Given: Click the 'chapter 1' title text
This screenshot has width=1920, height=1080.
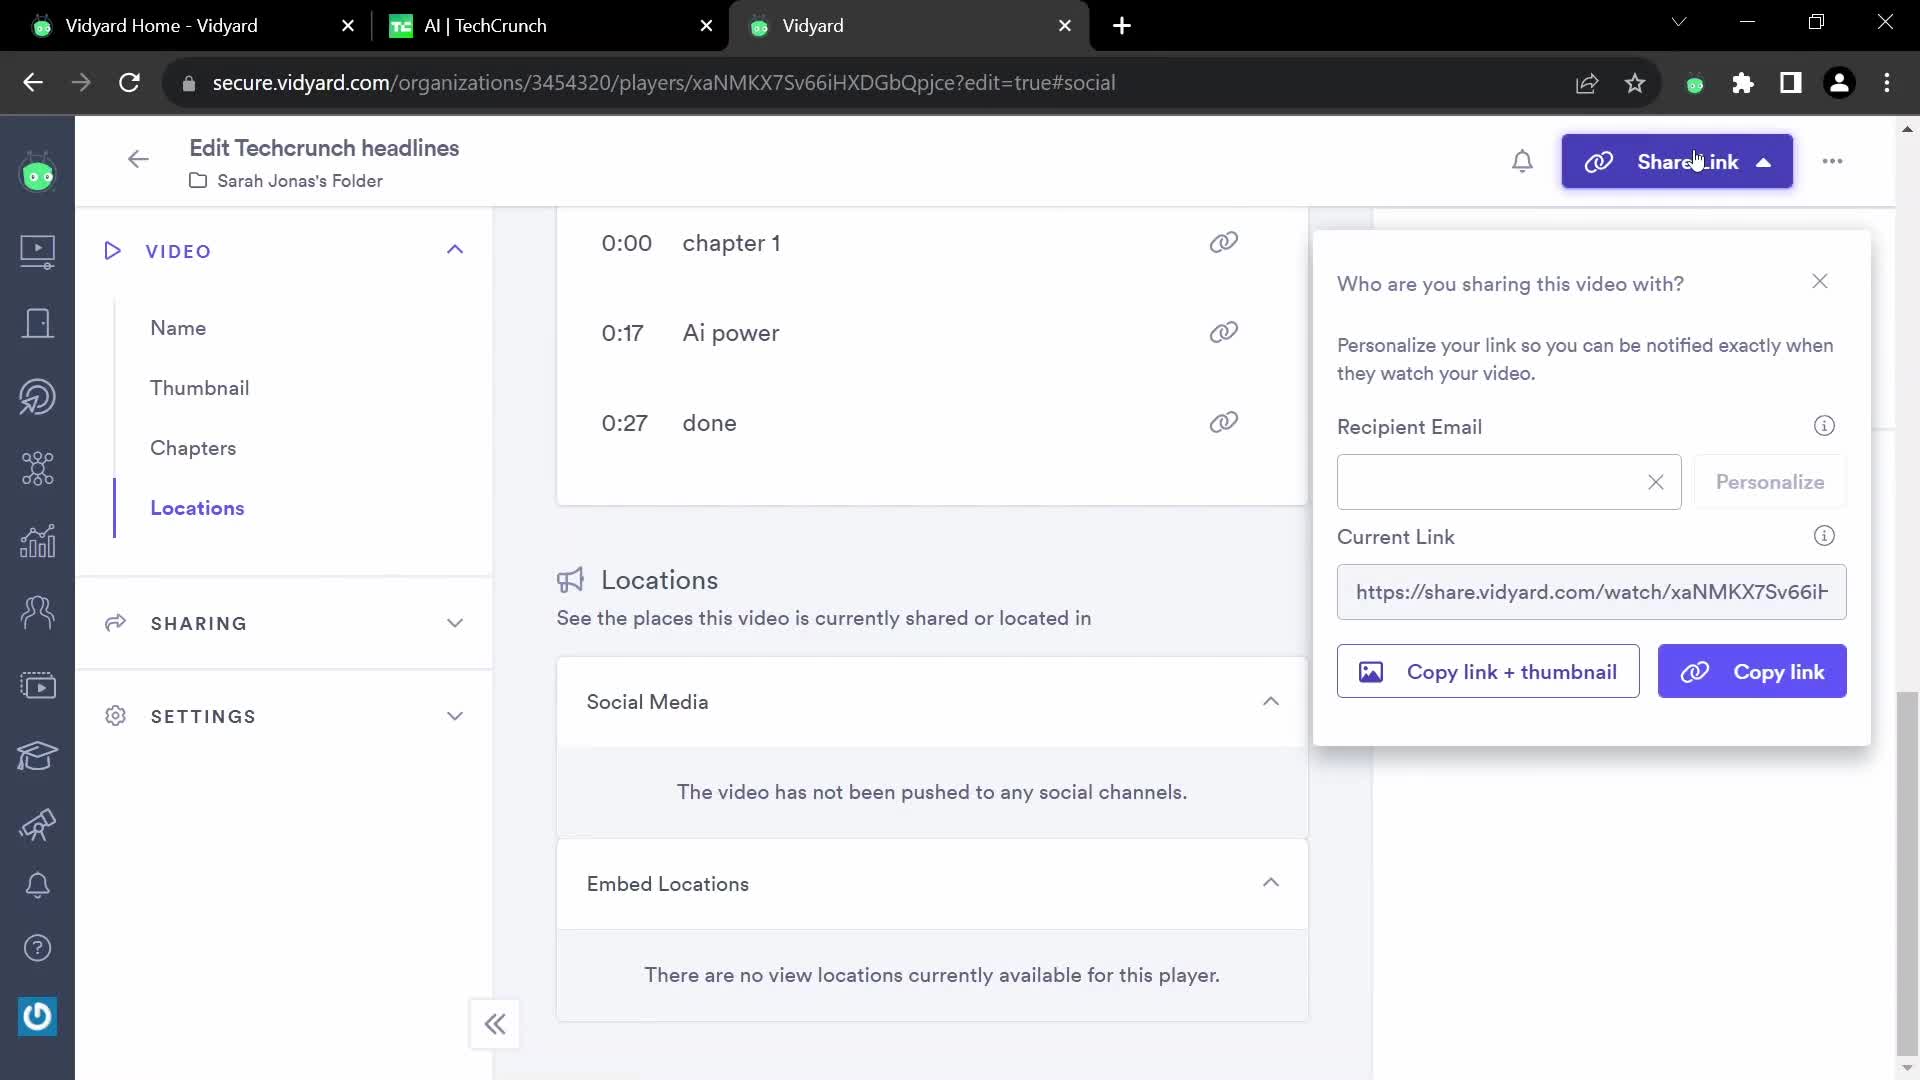Looking at the screenshot, I should [731, 243].
